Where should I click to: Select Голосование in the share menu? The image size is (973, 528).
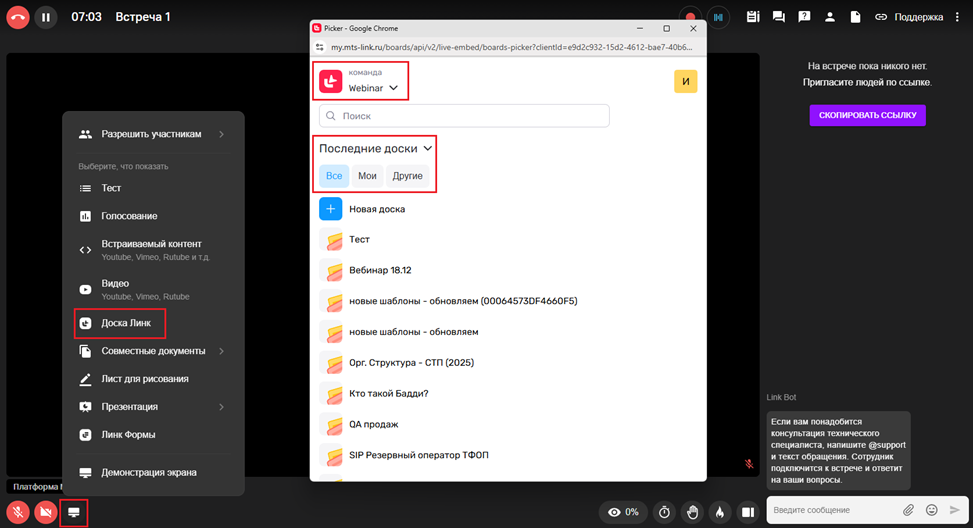click(x=153, y=216)
